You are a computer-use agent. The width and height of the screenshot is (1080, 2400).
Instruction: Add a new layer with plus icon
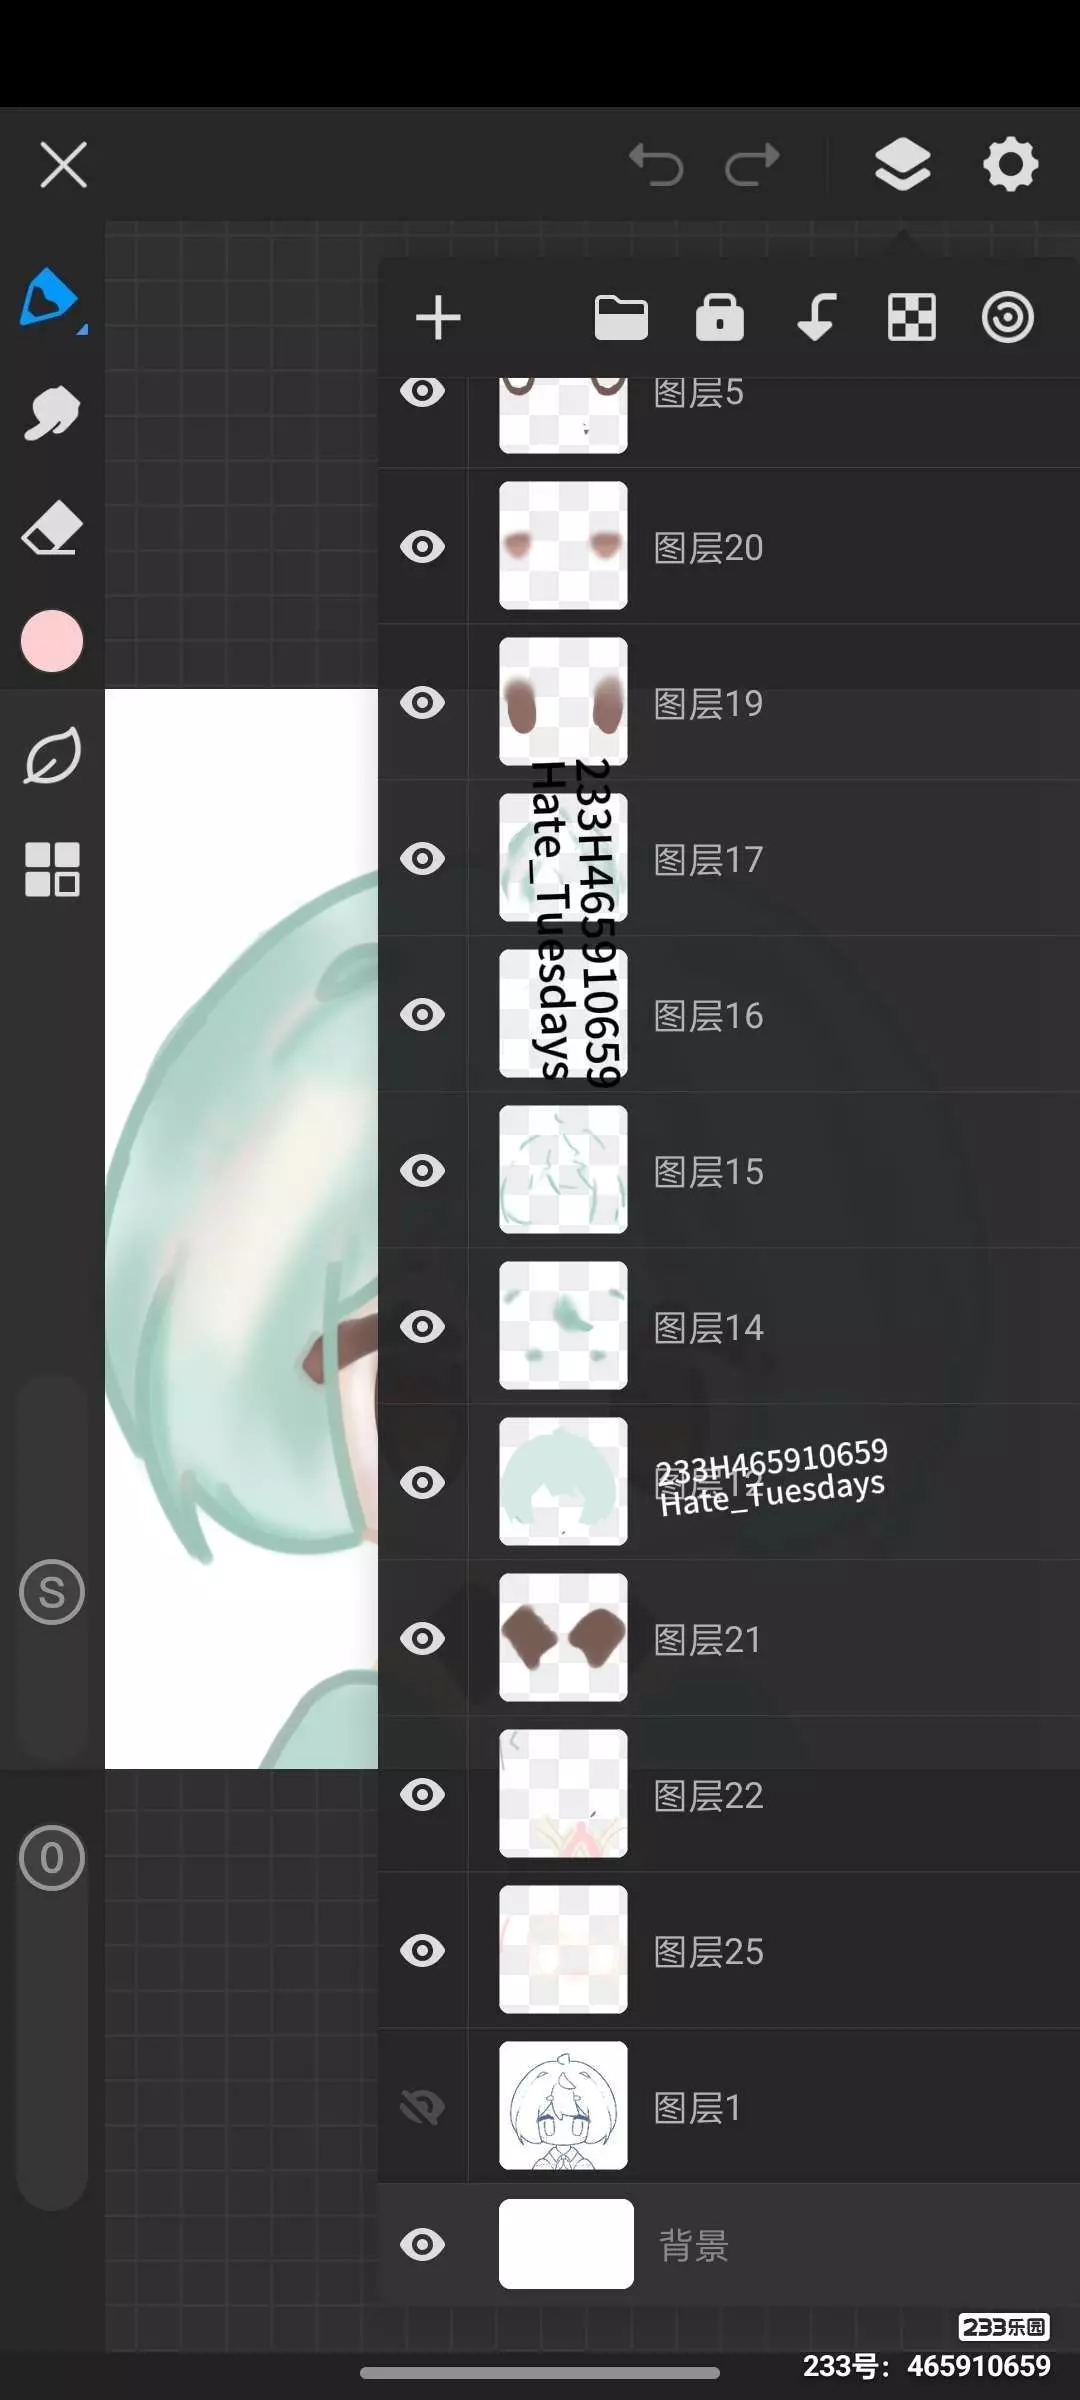pos(438,318)
